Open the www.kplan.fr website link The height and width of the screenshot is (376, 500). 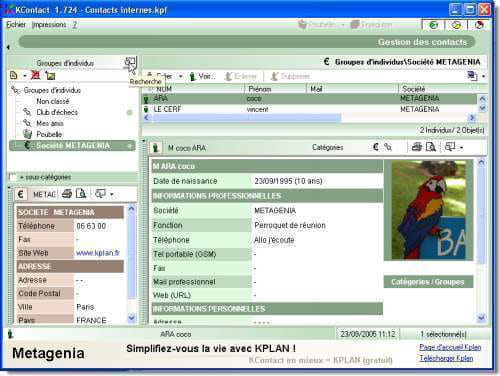click(98, 253)
